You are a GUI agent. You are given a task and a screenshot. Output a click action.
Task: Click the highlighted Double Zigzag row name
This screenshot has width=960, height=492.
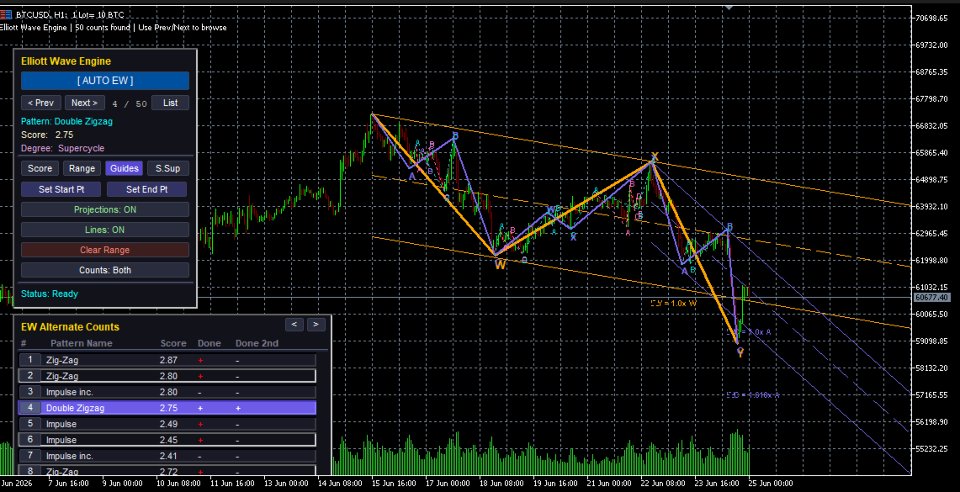pyautogui.click(x=75, y=408)
